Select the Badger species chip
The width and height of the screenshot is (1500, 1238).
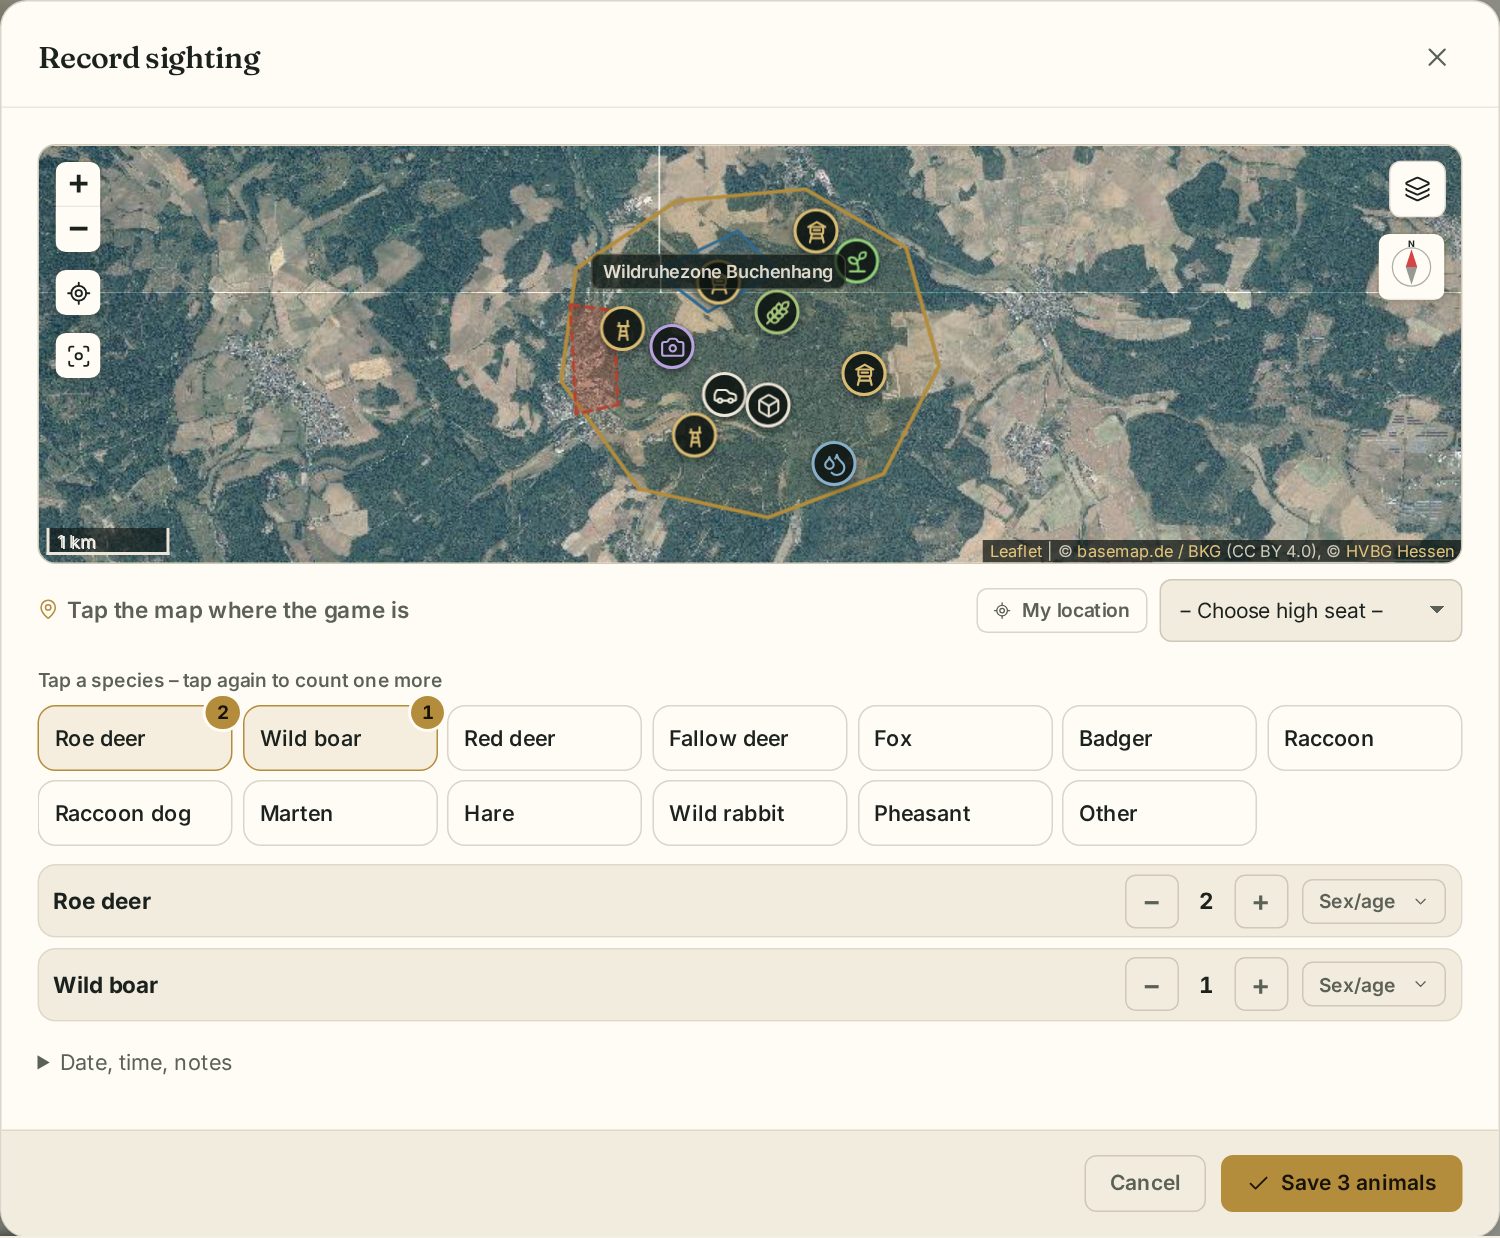(x=1159, y=738)
